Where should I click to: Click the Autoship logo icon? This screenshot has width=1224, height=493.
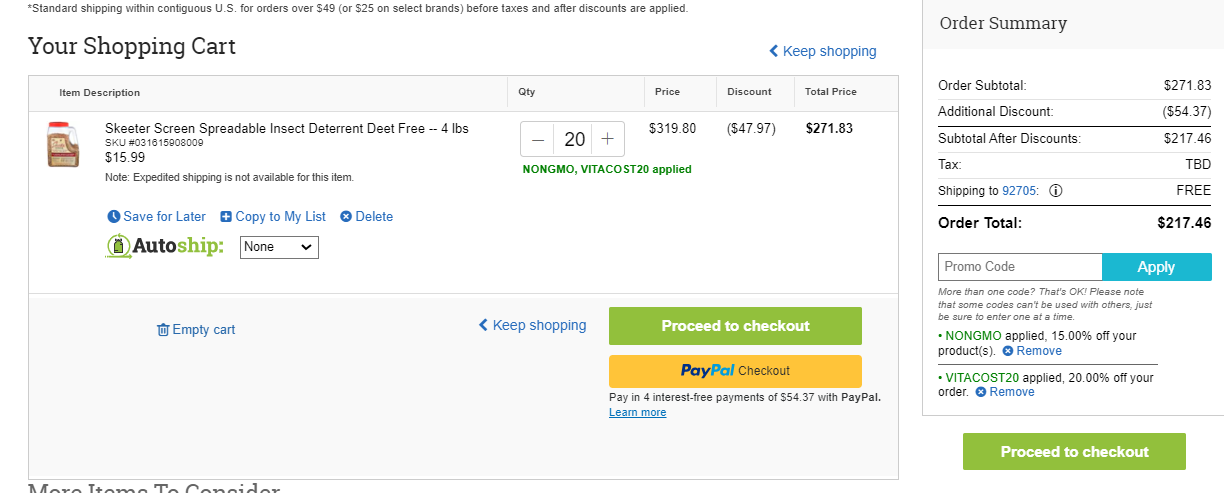coord(119,246)
